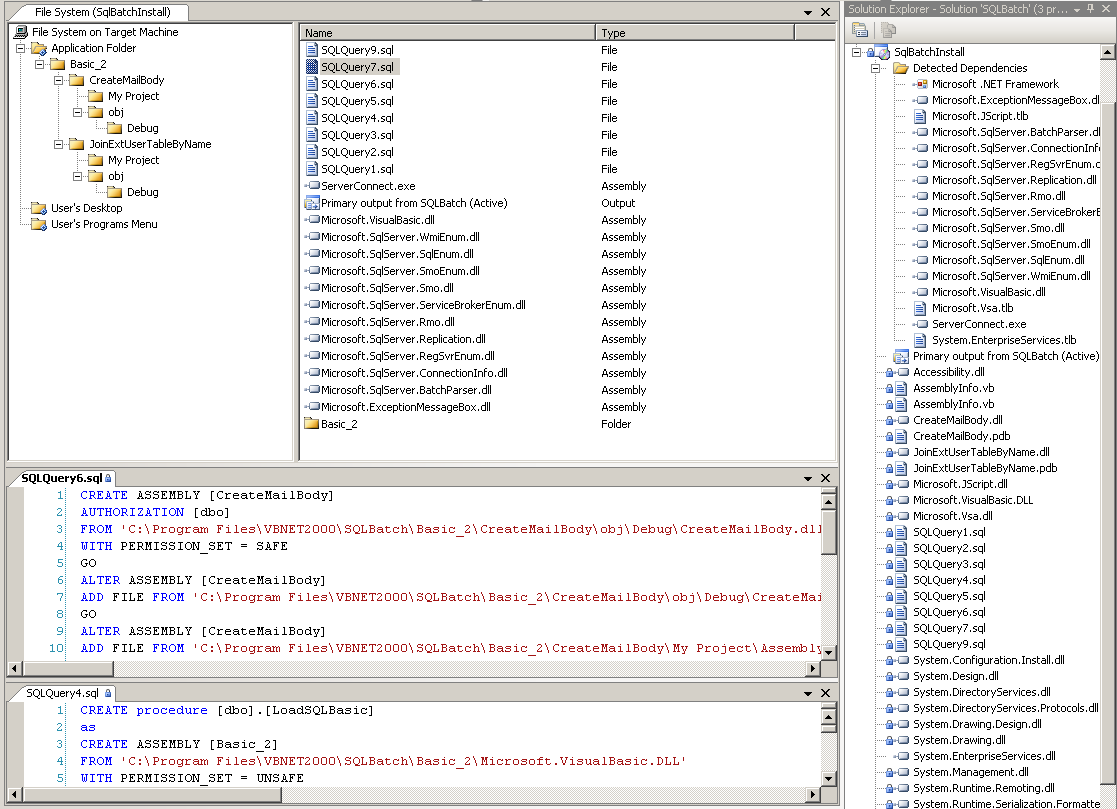Select Microsoft.SqlServer.Smo.dll in the file list
Image resolution: width=1117 pixels, height=809 pixels.
tap(387, 288)
